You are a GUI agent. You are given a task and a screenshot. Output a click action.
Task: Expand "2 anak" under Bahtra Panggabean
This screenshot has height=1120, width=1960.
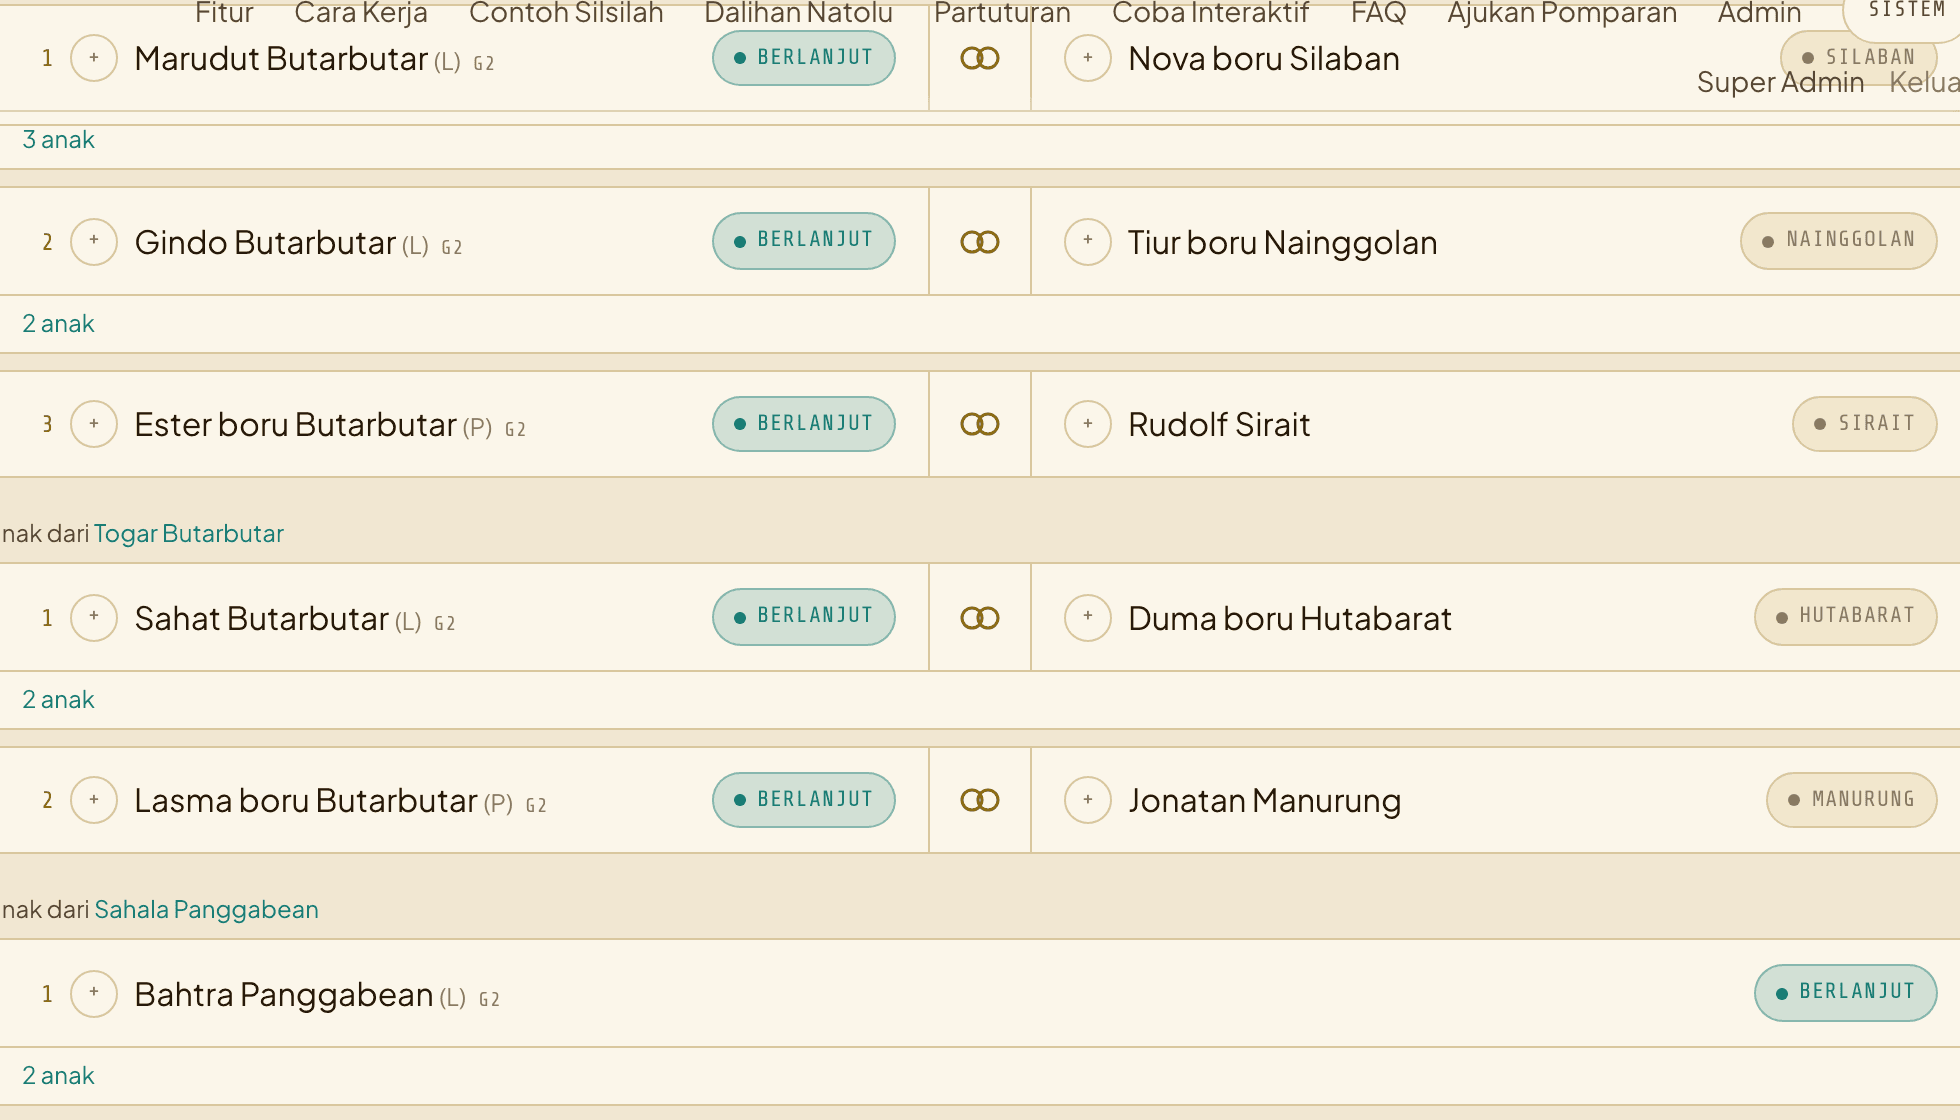coord(58,1076)
